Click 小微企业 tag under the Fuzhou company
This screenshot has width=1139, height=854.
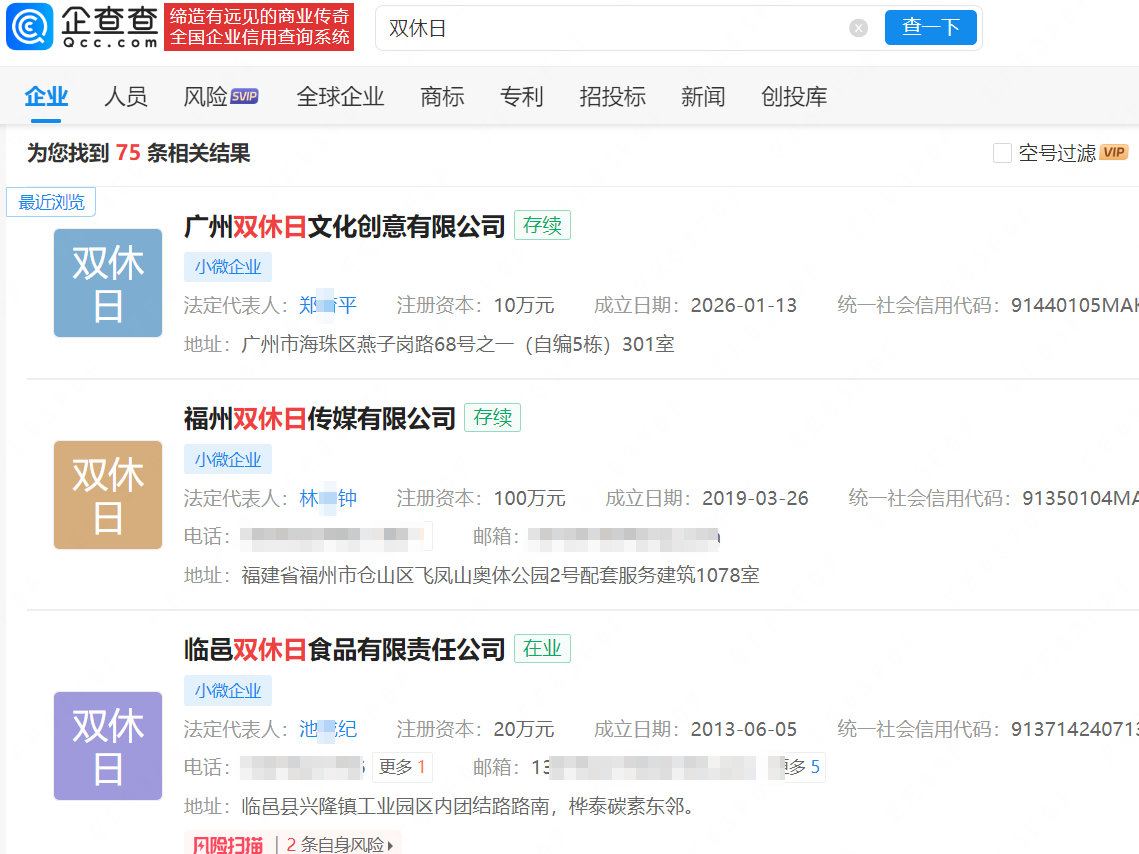227,459
